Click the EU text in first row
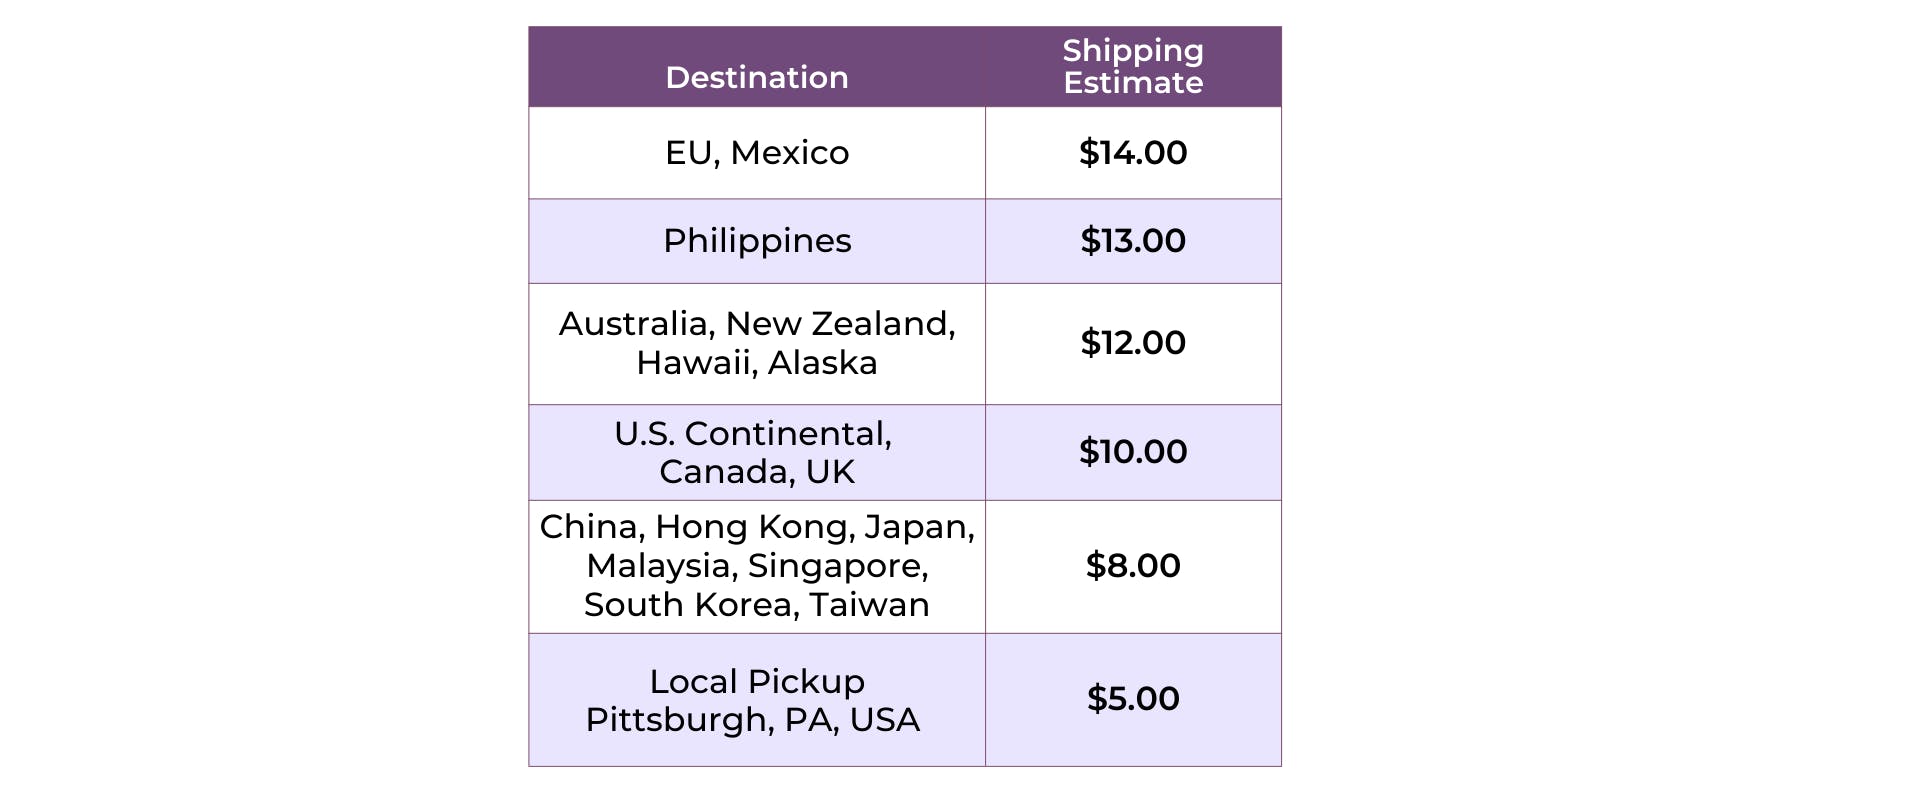1920x800 pixels. pyautogui.click(x=687, y=153)
